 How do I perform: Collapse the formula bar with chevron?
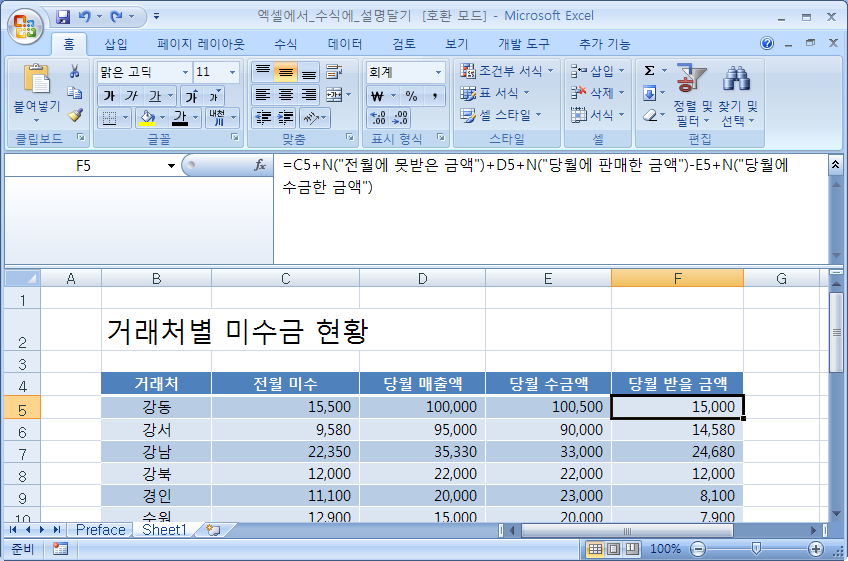coord(835,164)
